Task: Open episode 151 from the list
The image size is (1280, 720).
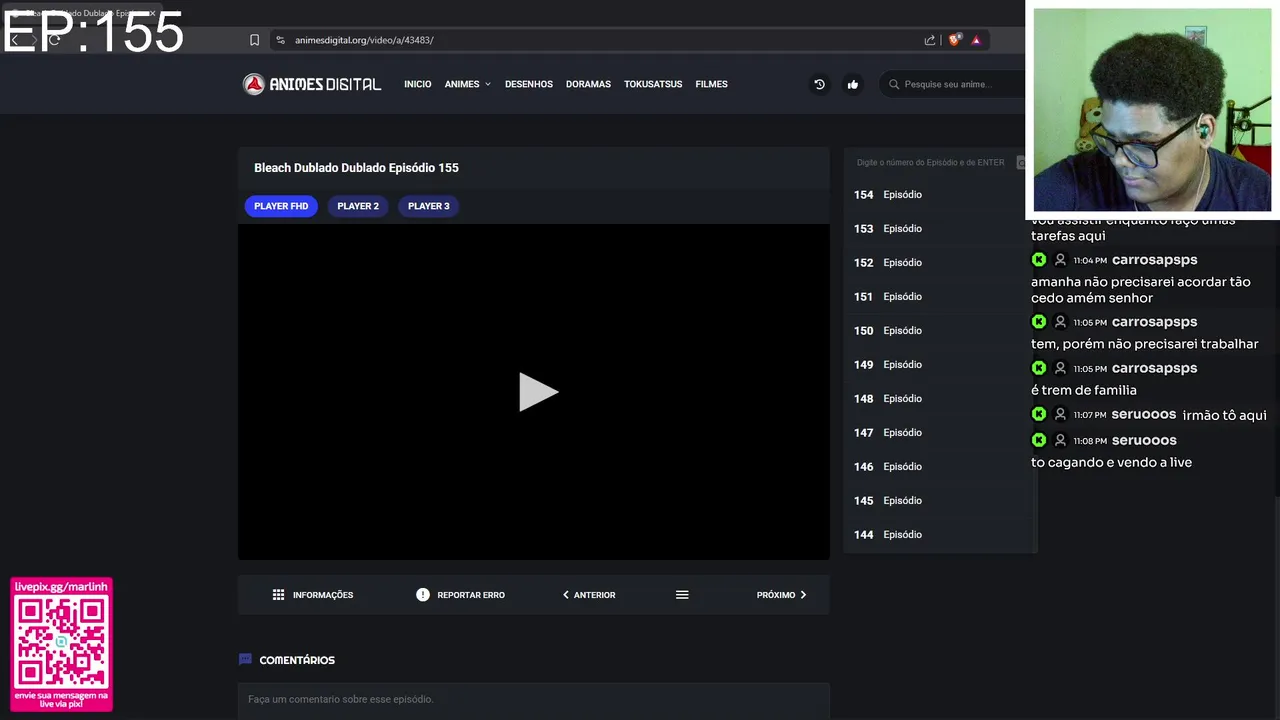Action: click(x=938, y=297)
